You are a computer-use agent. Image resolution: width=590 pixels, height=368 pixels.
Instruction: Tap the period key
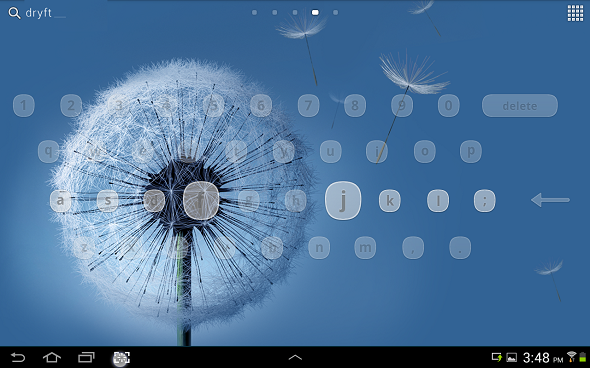pyautogui.click(x=460, y=248)
